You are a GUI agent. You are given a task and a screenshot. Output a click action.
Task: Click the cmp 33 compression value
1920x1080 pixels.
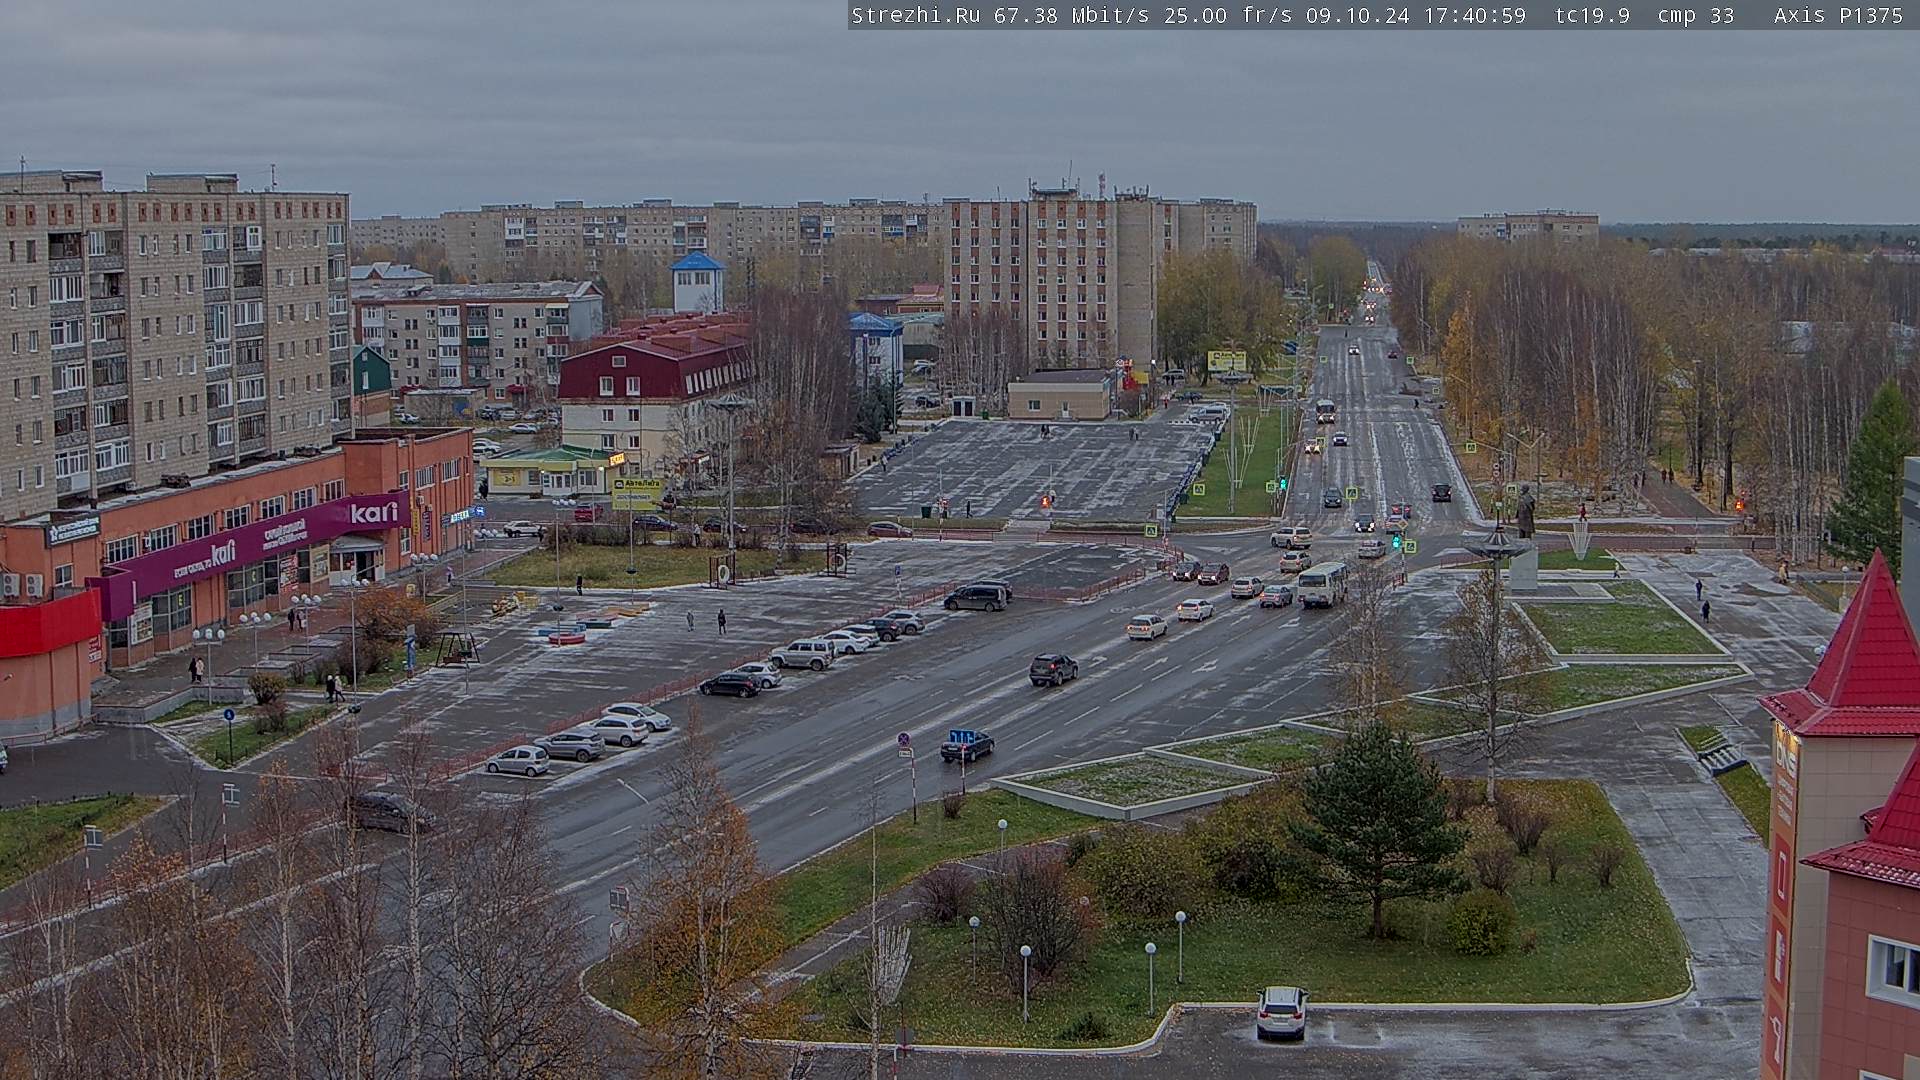tap(1695, 15)
